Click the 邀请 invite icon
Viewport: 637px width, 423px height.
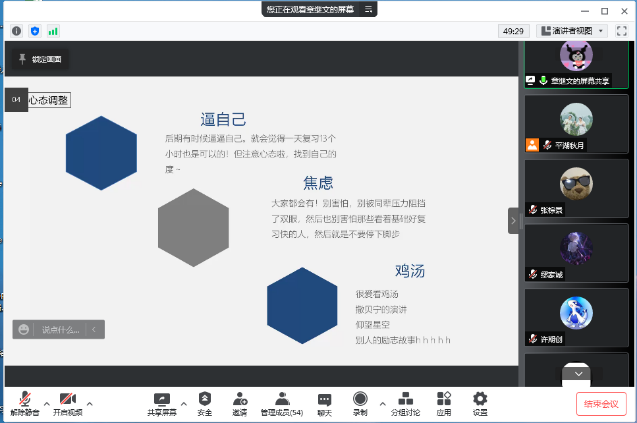(x=240, y=402)
